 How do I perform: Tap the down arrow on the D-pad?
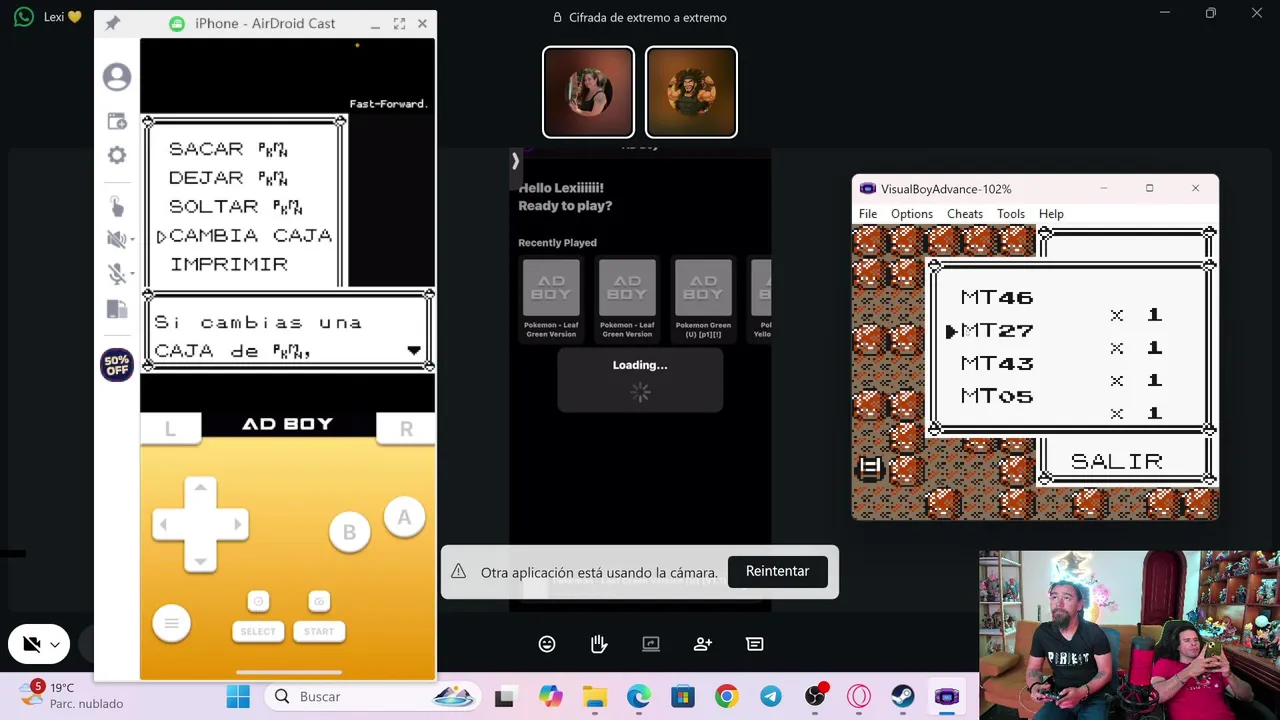click(200, 560)
